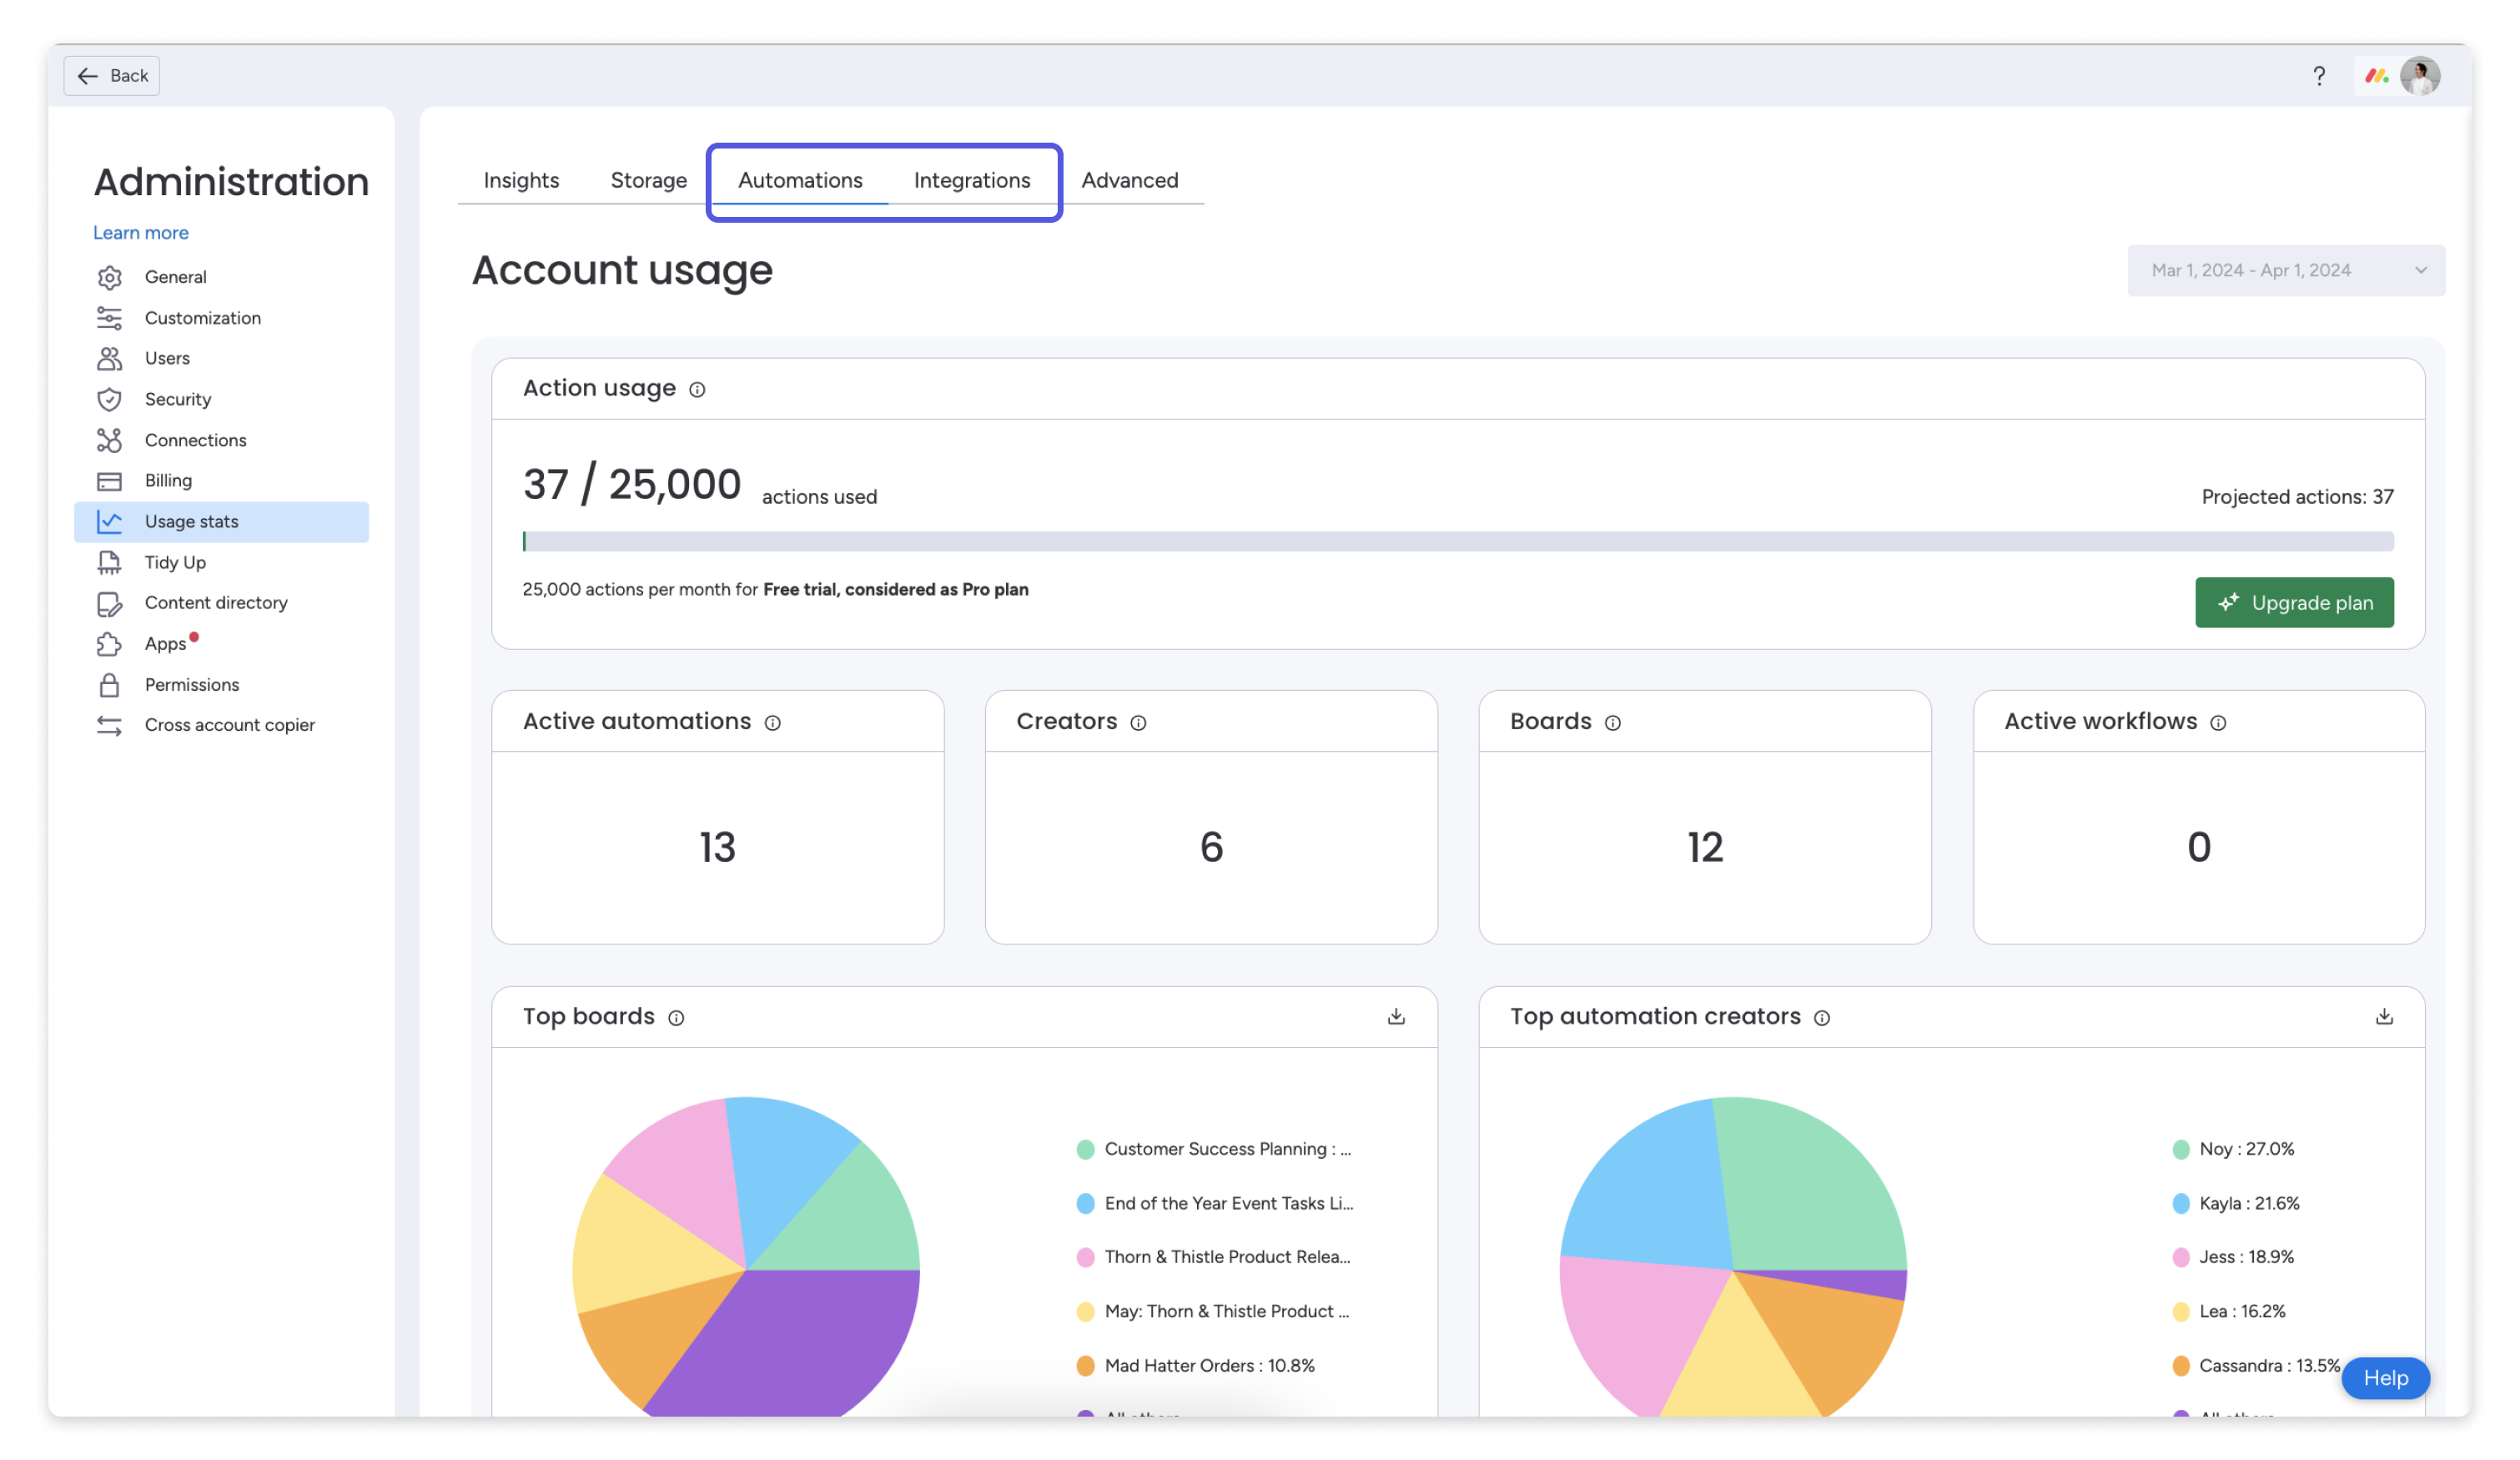Download the Top boards chart data
Screen dimensions: 2520x1460
click(1396, 1017)
